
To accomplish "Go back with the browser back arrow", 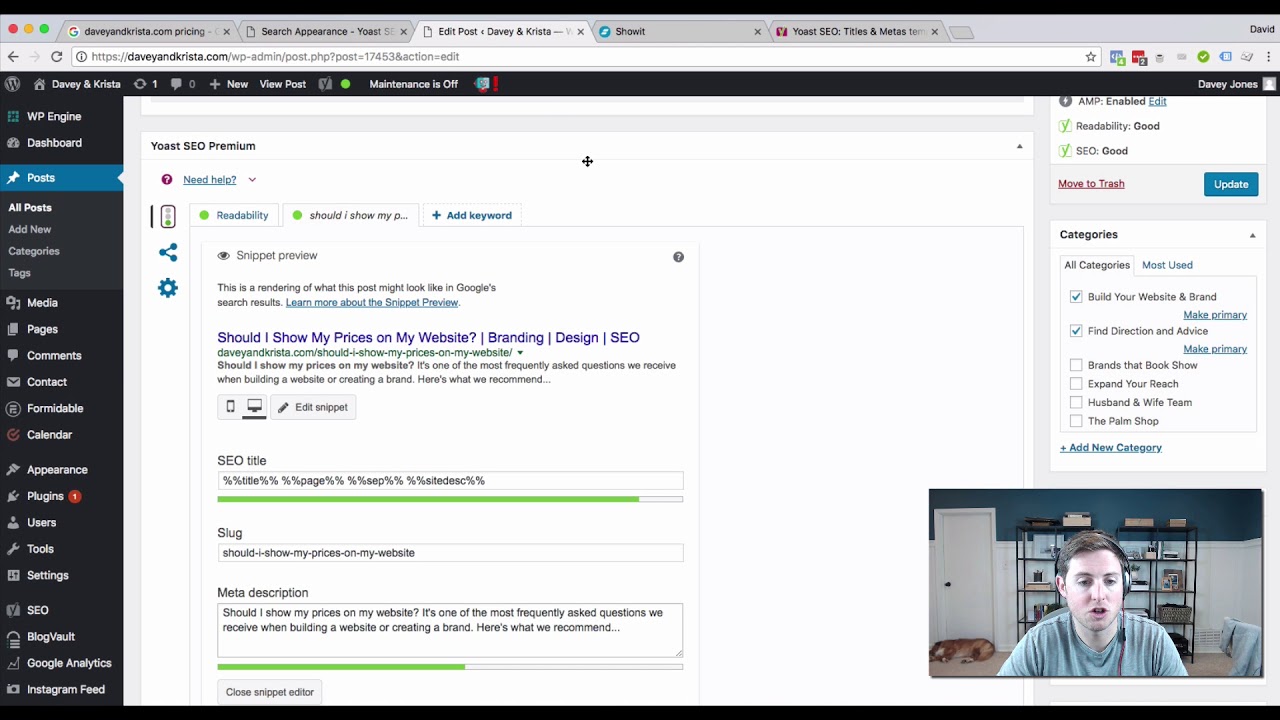I will point(13,57).
